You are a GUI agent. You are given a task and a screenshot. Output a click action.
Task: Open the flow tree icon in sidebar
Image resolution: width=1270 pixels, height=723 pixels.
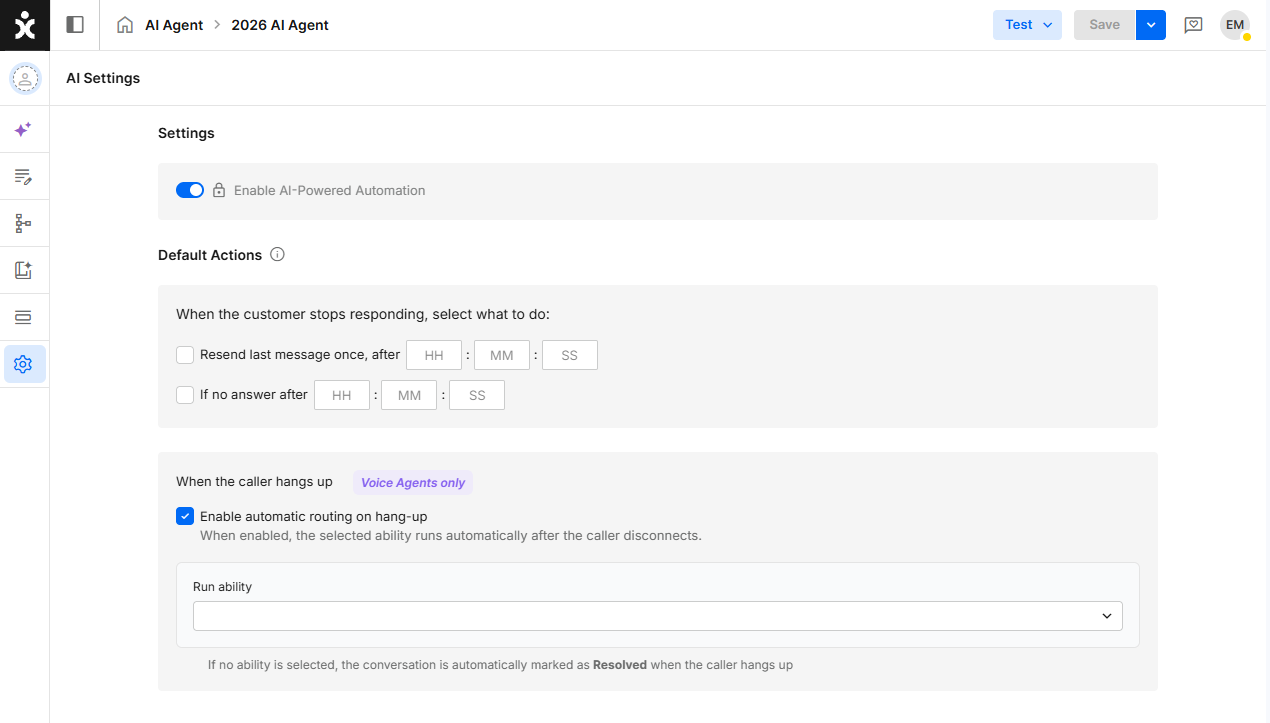[23, 224]
